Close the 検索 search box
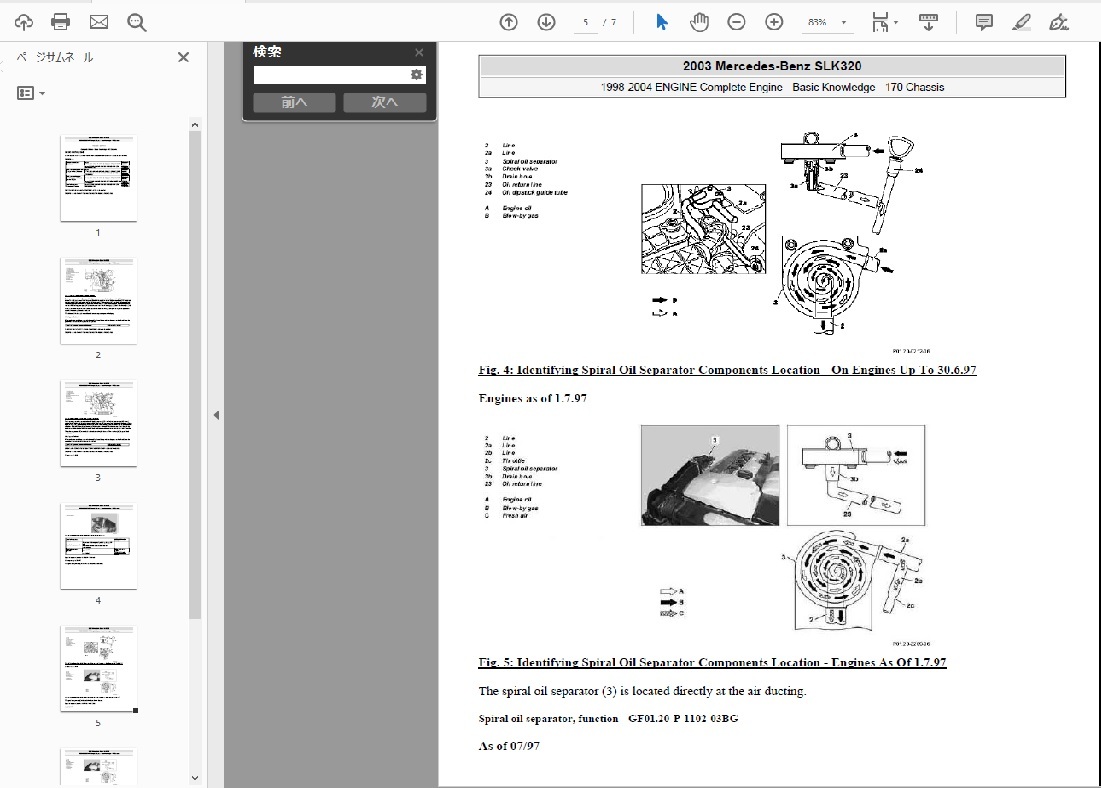The width and height of the screenshot is (1101, 788). (x=419, y=53)
